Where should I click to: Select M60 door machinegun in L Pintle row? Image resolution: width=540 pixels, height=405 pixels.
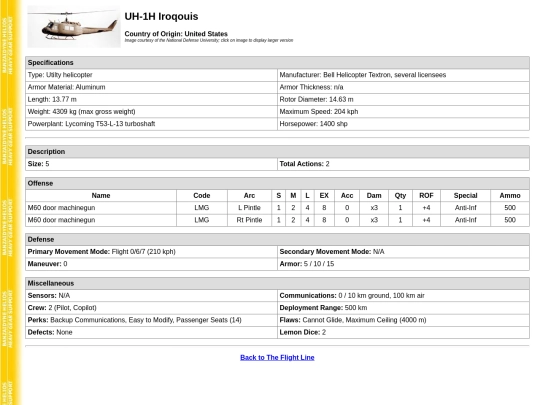click(x=101, y=208)
